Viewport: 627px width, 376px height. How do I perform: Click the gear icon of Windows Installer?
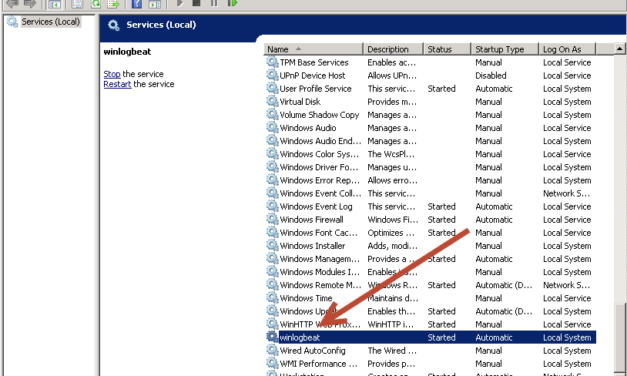(272, 245)
